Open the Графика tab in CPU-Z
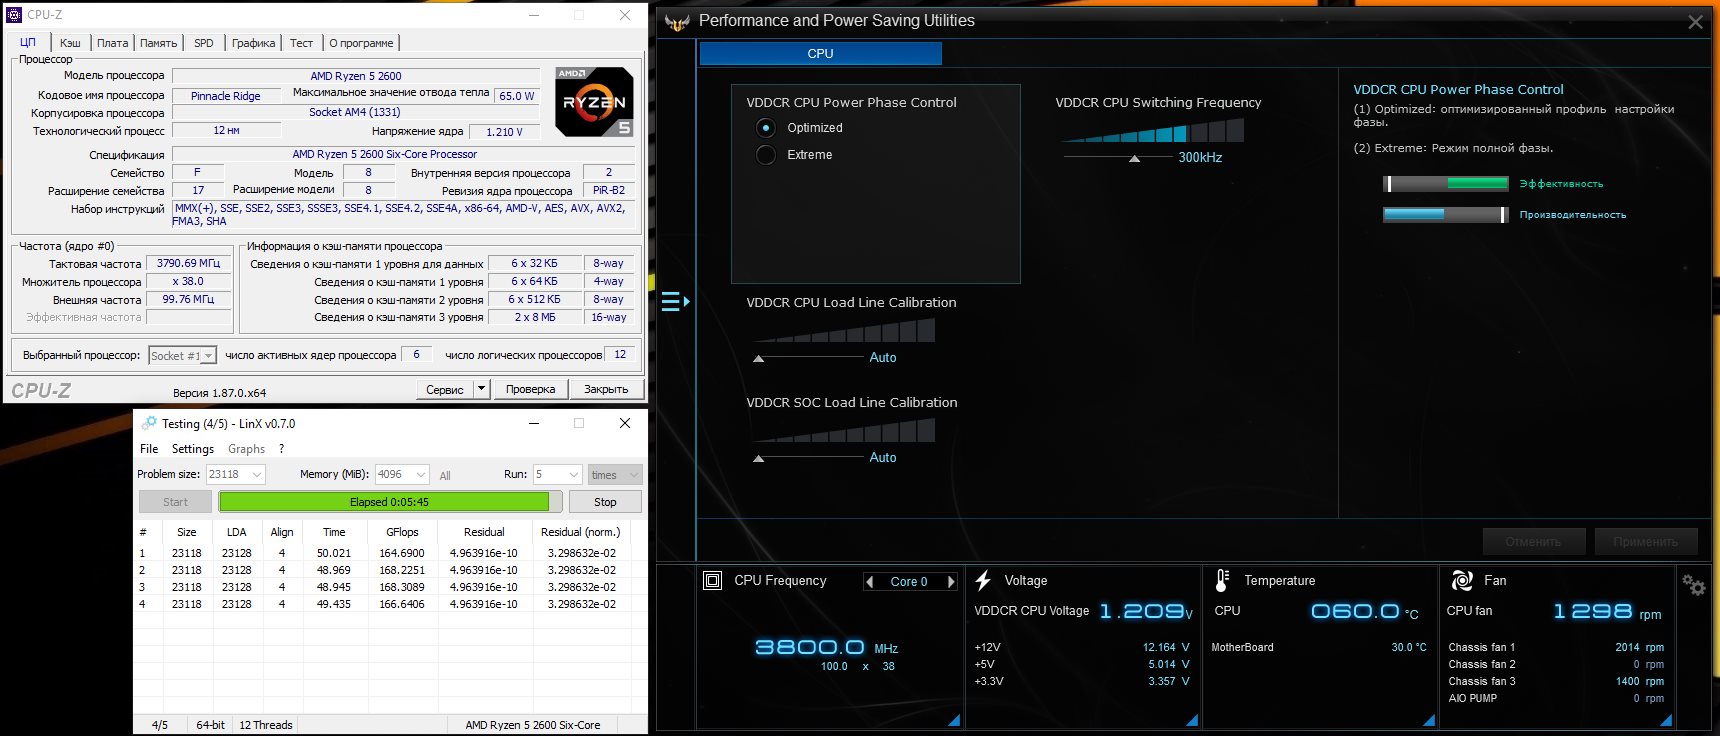The height and width of the screenshot is (736, 1720). [254, 43]
